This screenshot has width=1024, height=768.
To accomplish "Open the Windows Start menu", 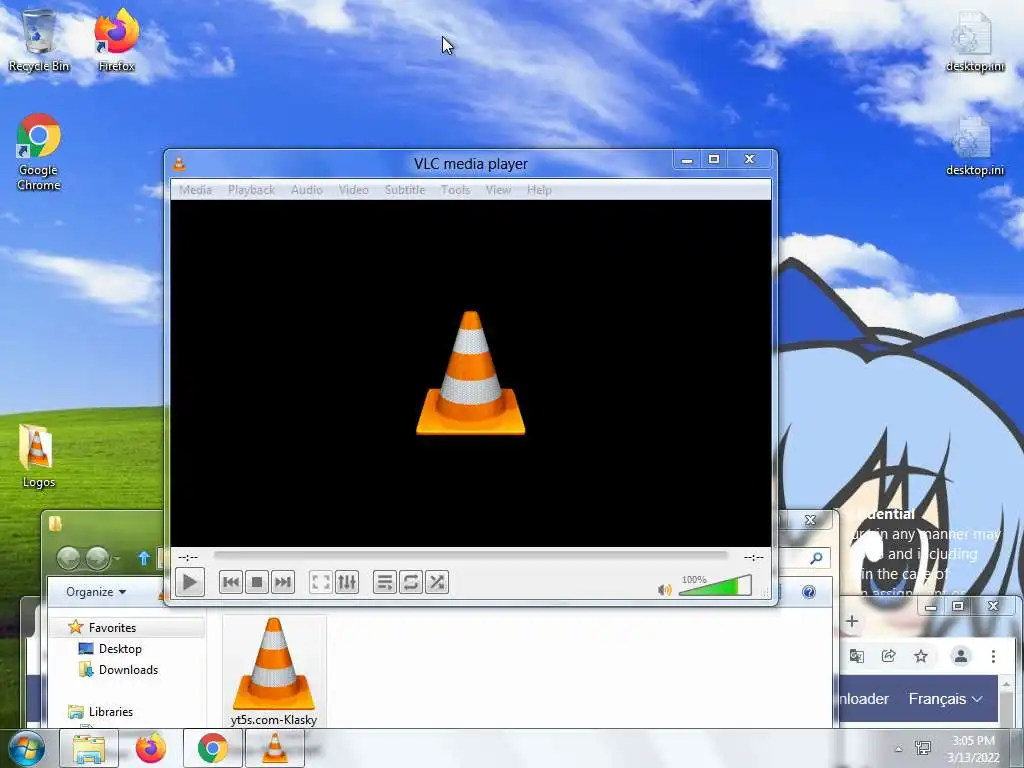I will 26,748.
